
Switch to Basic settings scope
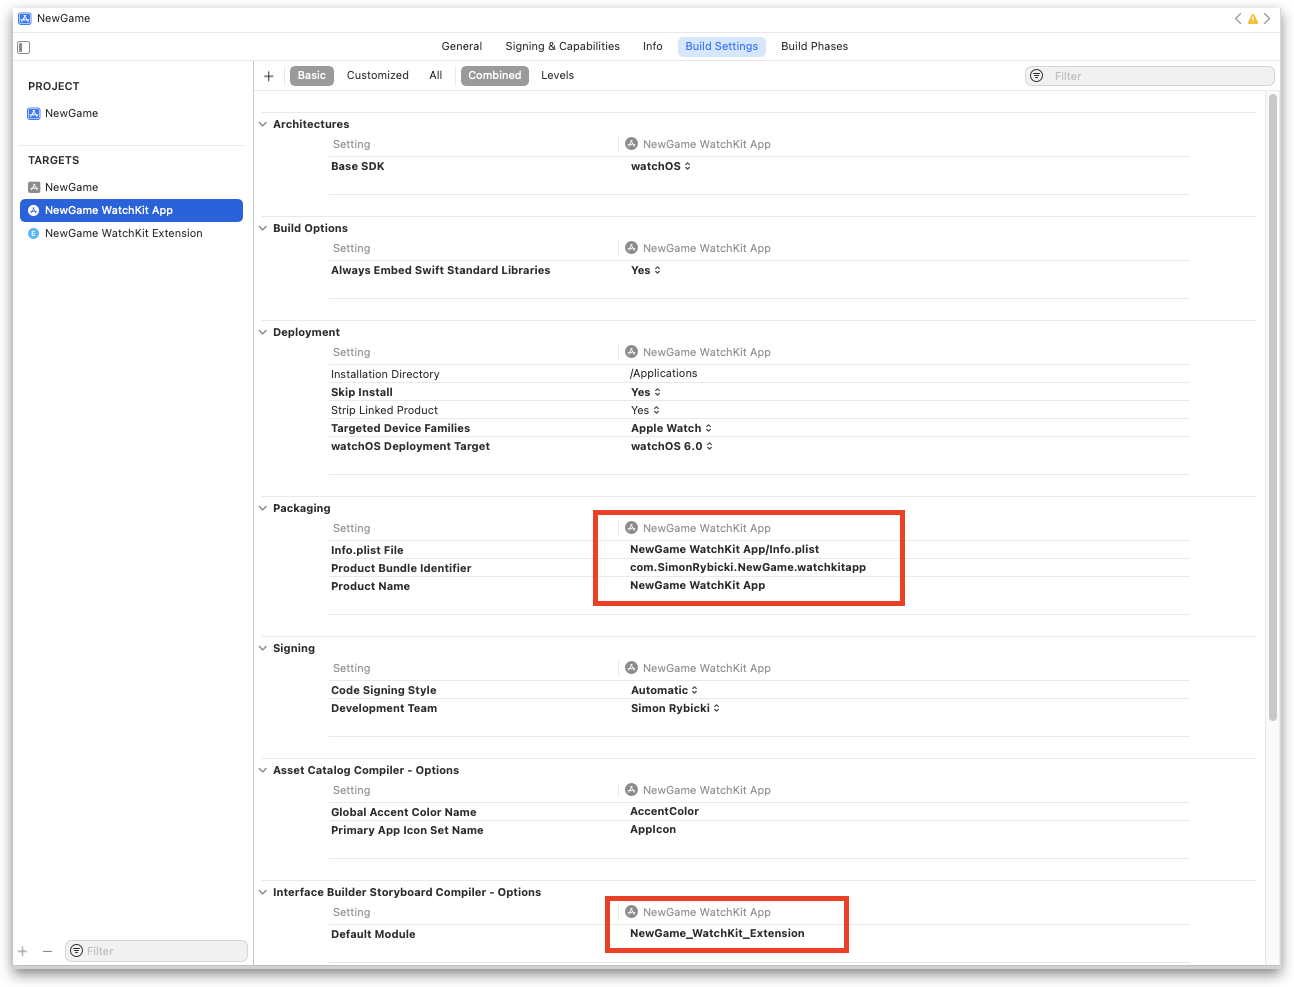coord(312,76)
